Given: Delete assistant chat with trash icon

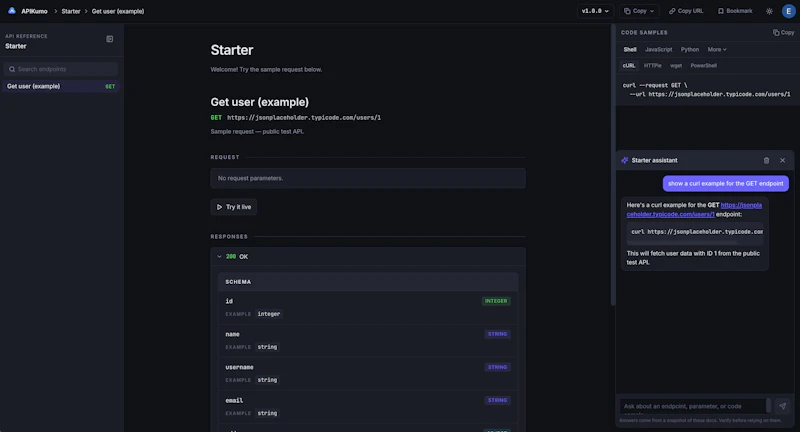Looking at the screenshot, I should 766,160.
